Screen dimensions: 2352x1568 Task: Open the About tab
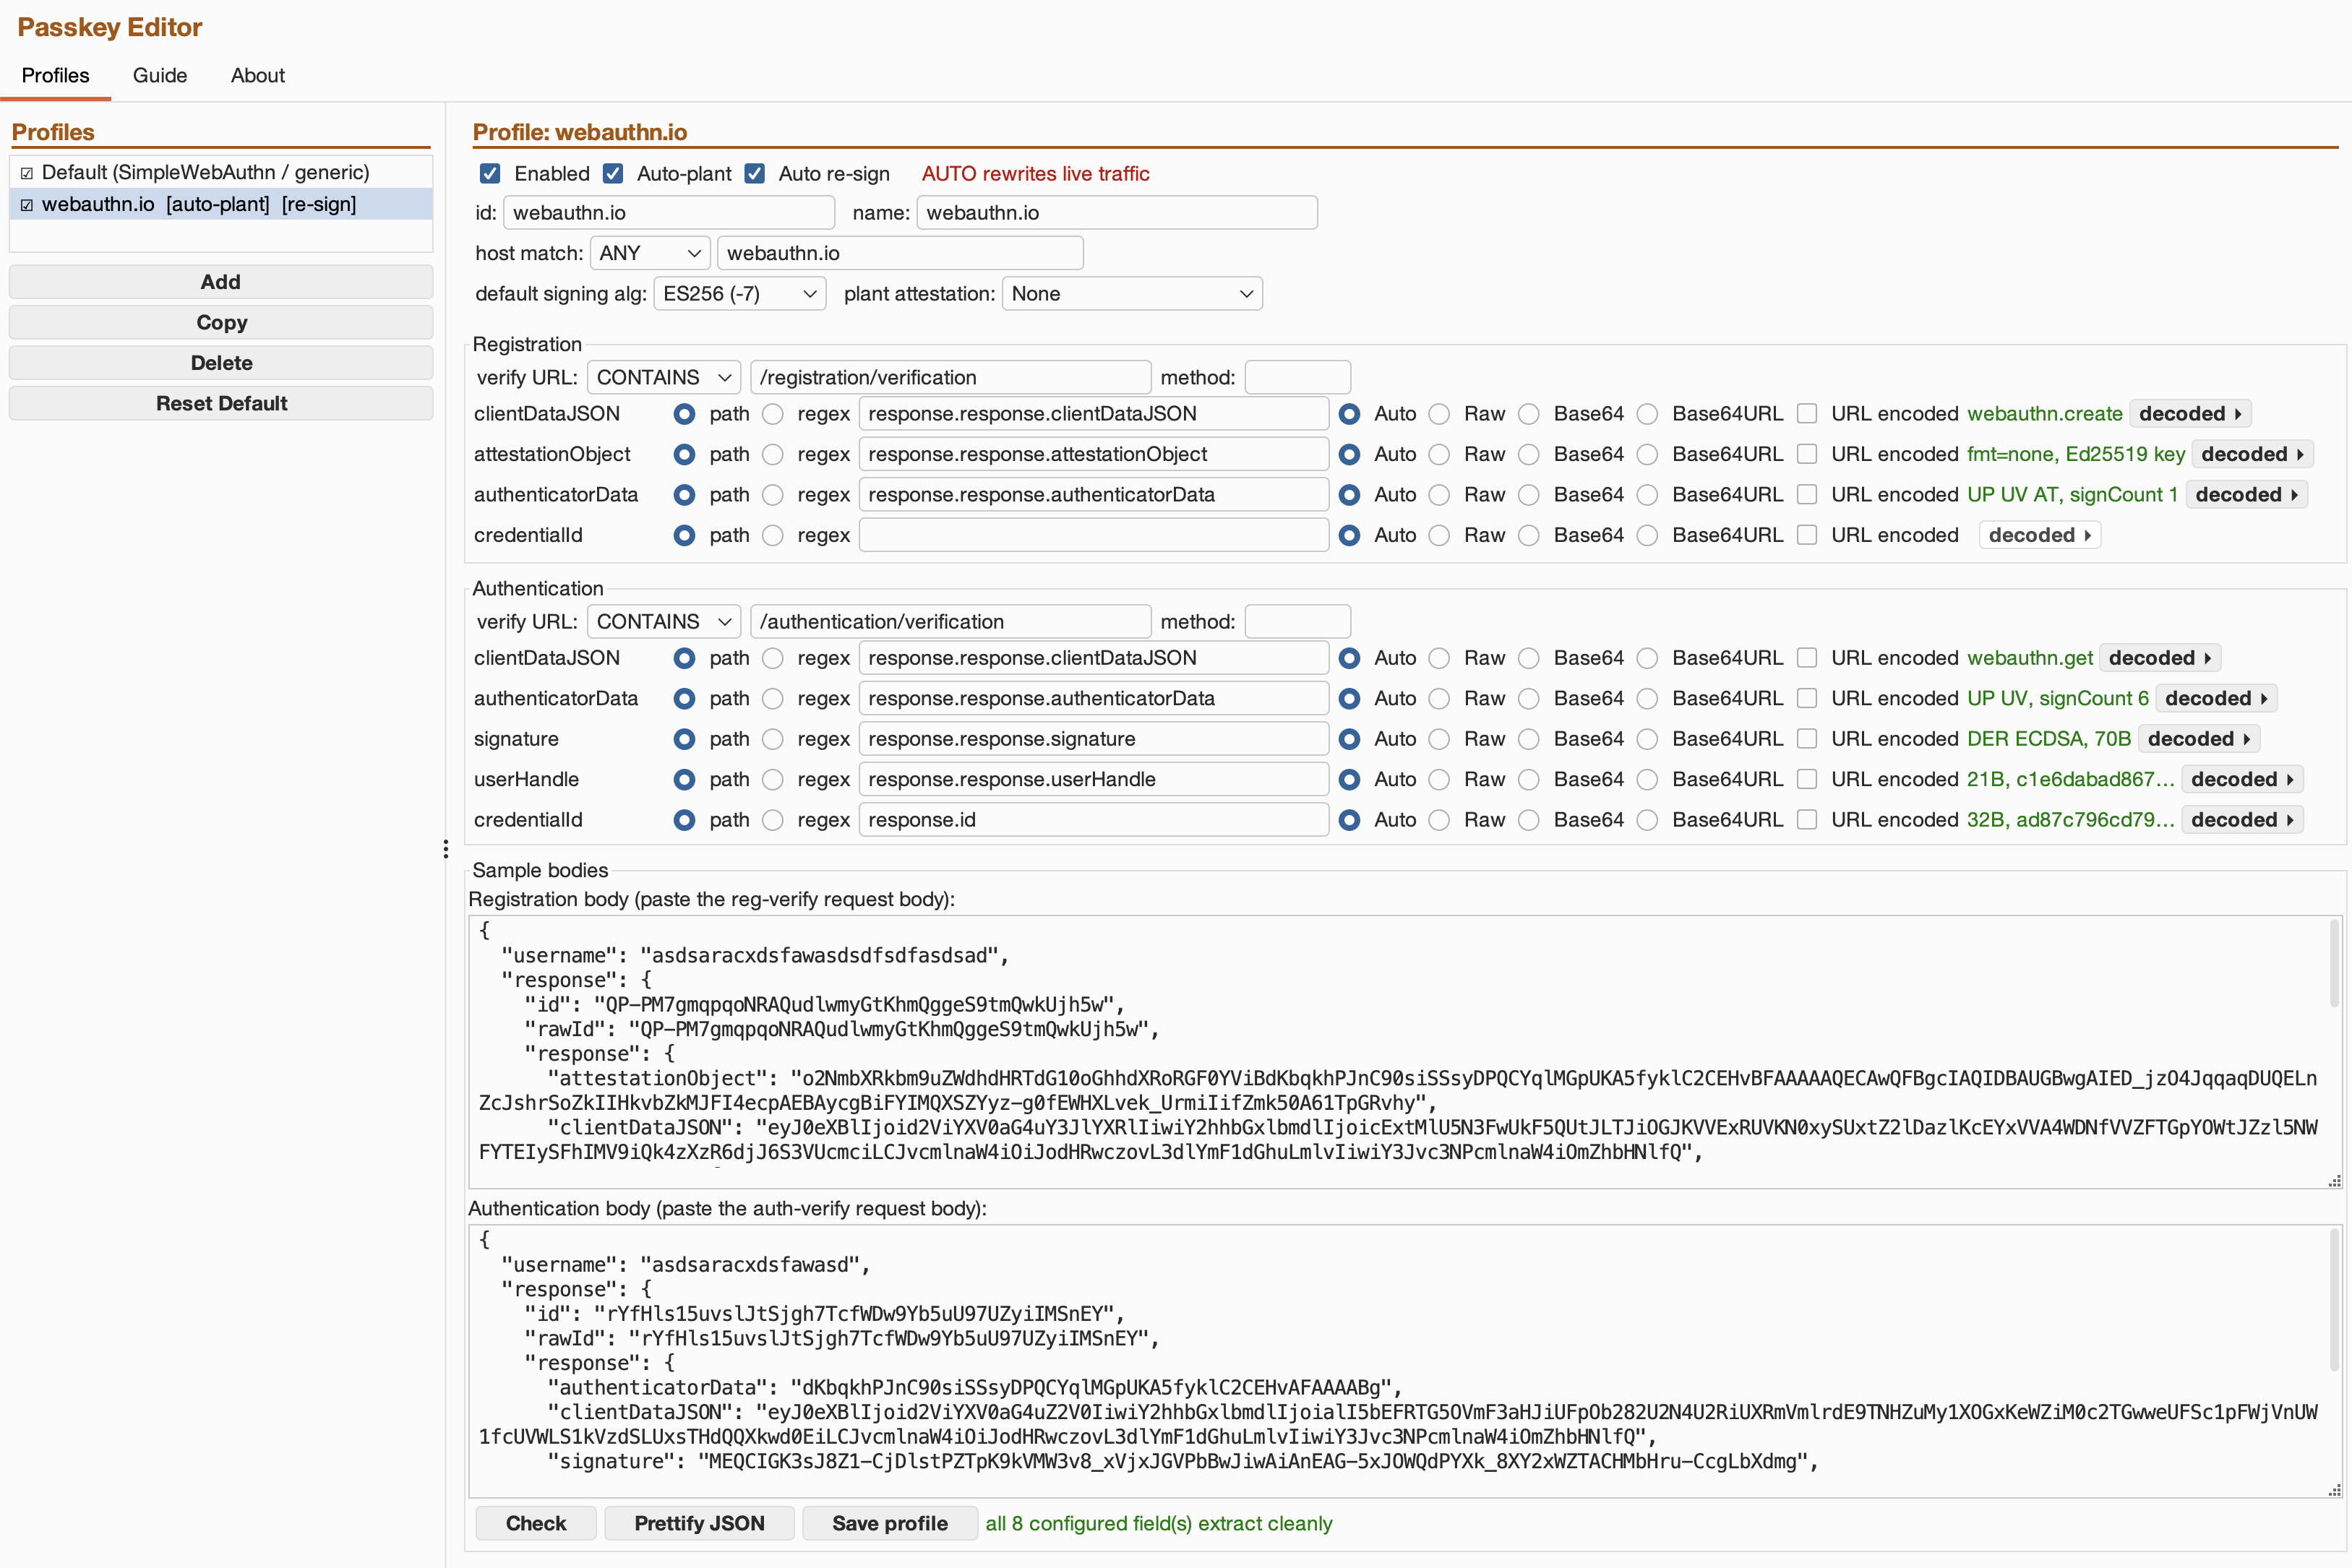[x=257, y=75]
